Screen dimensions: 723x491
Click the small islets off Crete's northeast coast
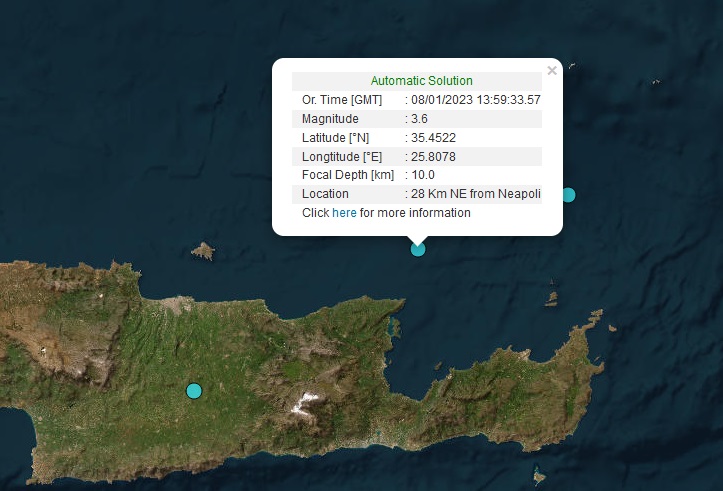(551, 297)
